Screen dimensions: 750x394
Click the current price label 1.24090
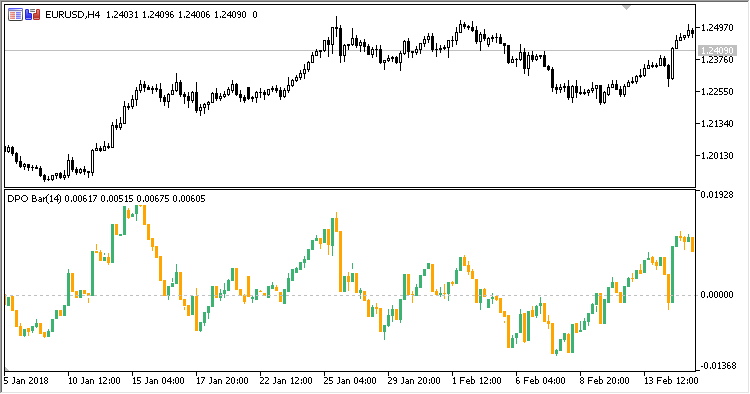717,50
